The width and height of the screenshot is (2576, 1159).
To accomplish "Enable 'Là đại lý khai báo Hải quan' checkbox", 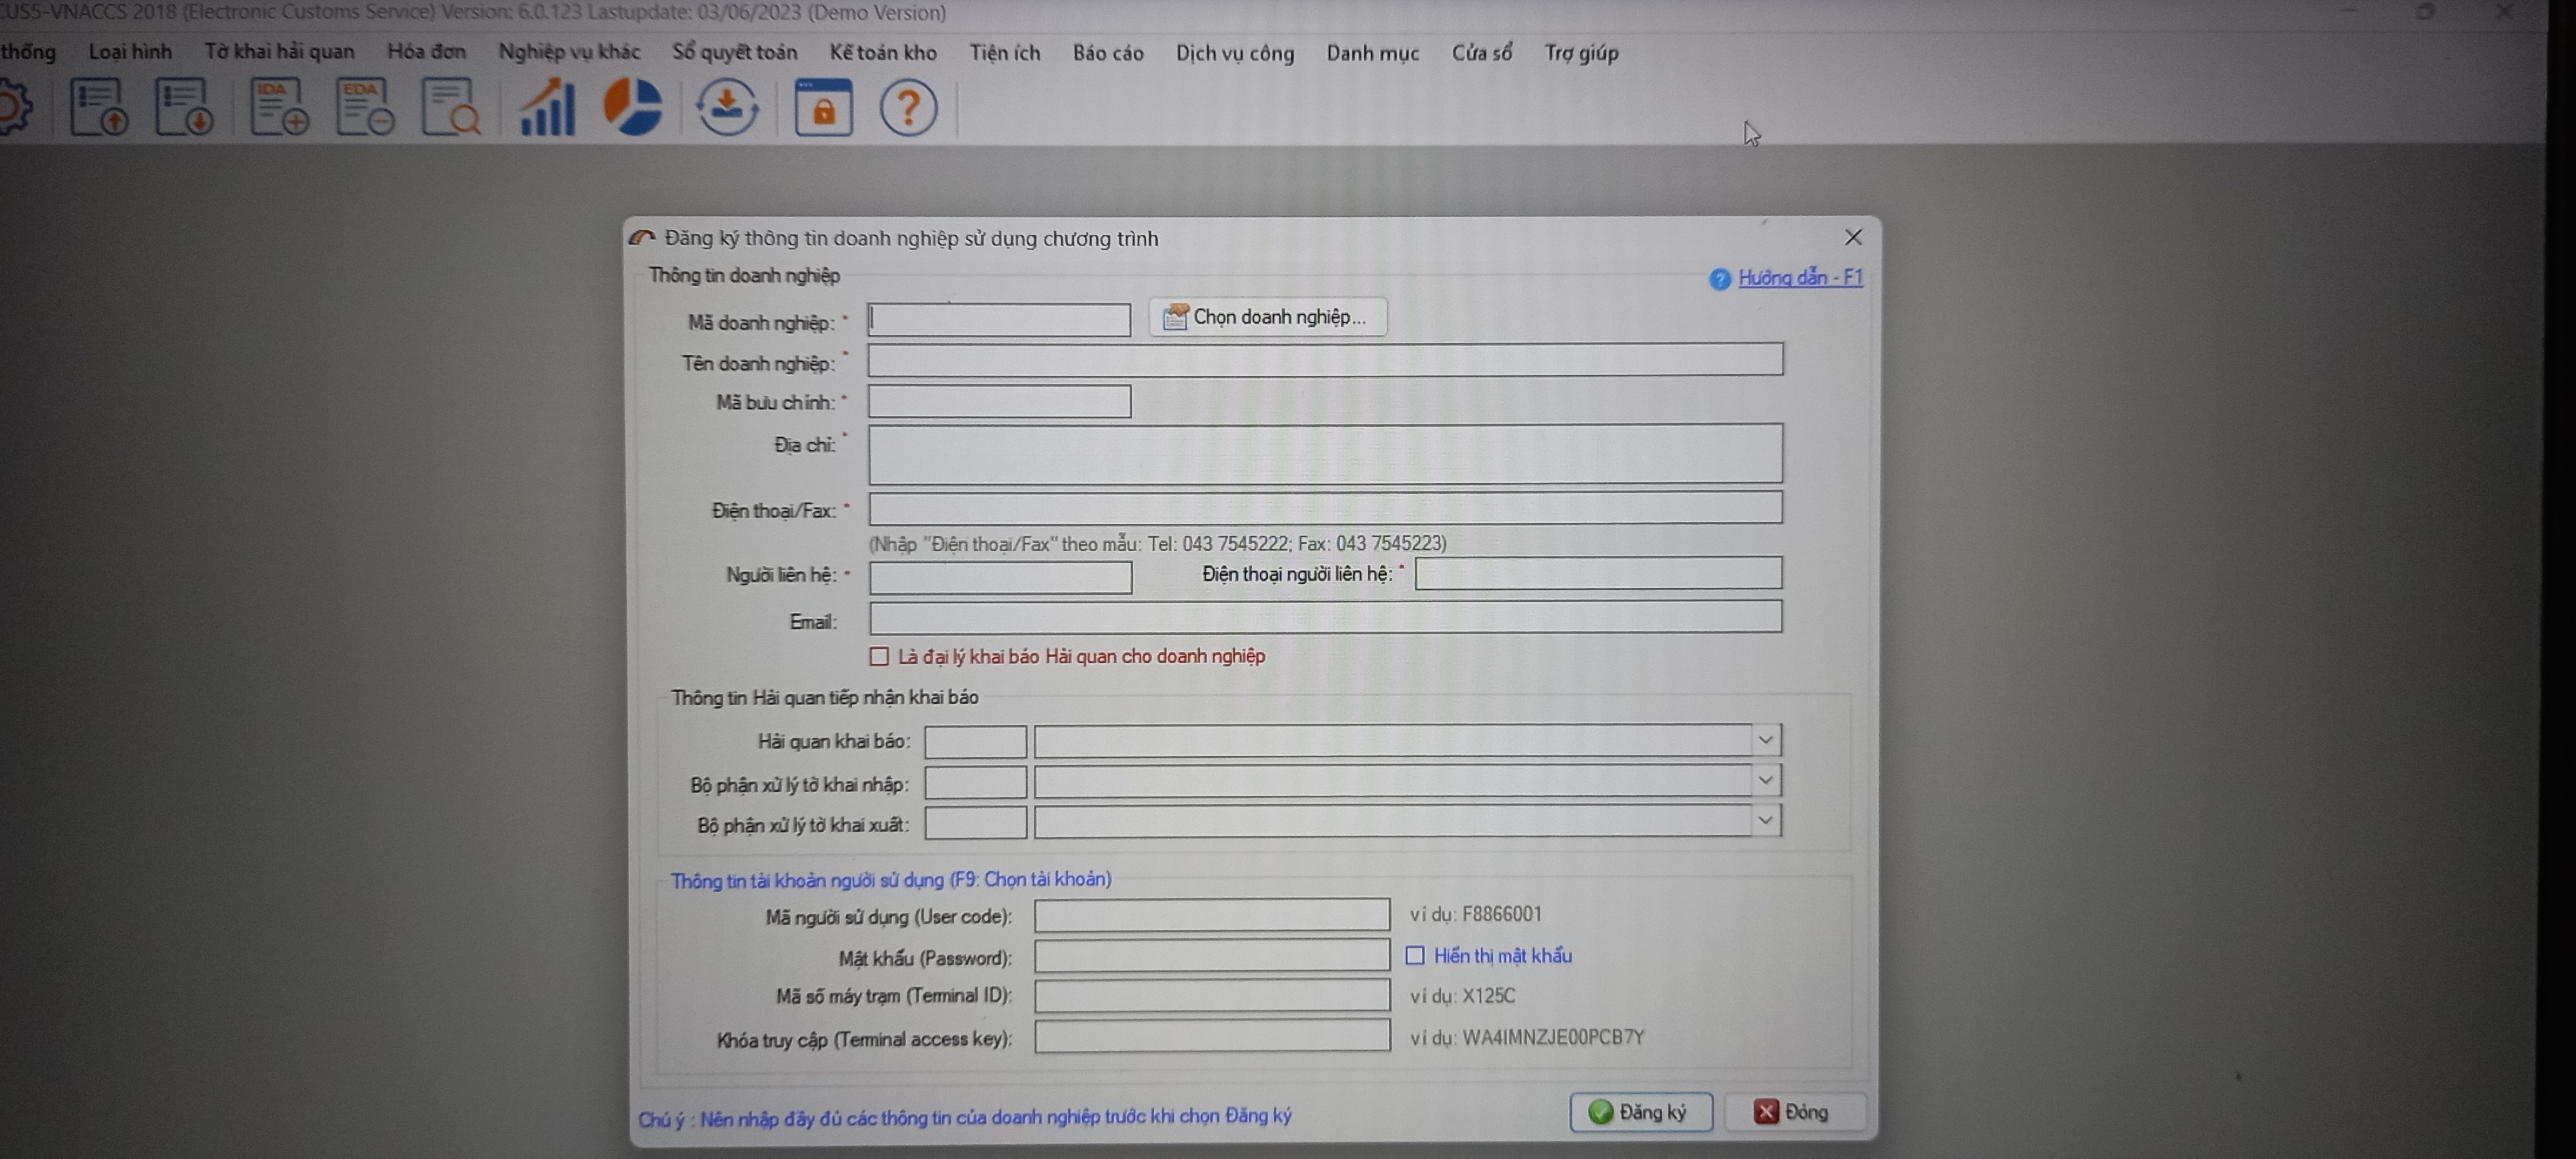I will (x=879, y=657).
